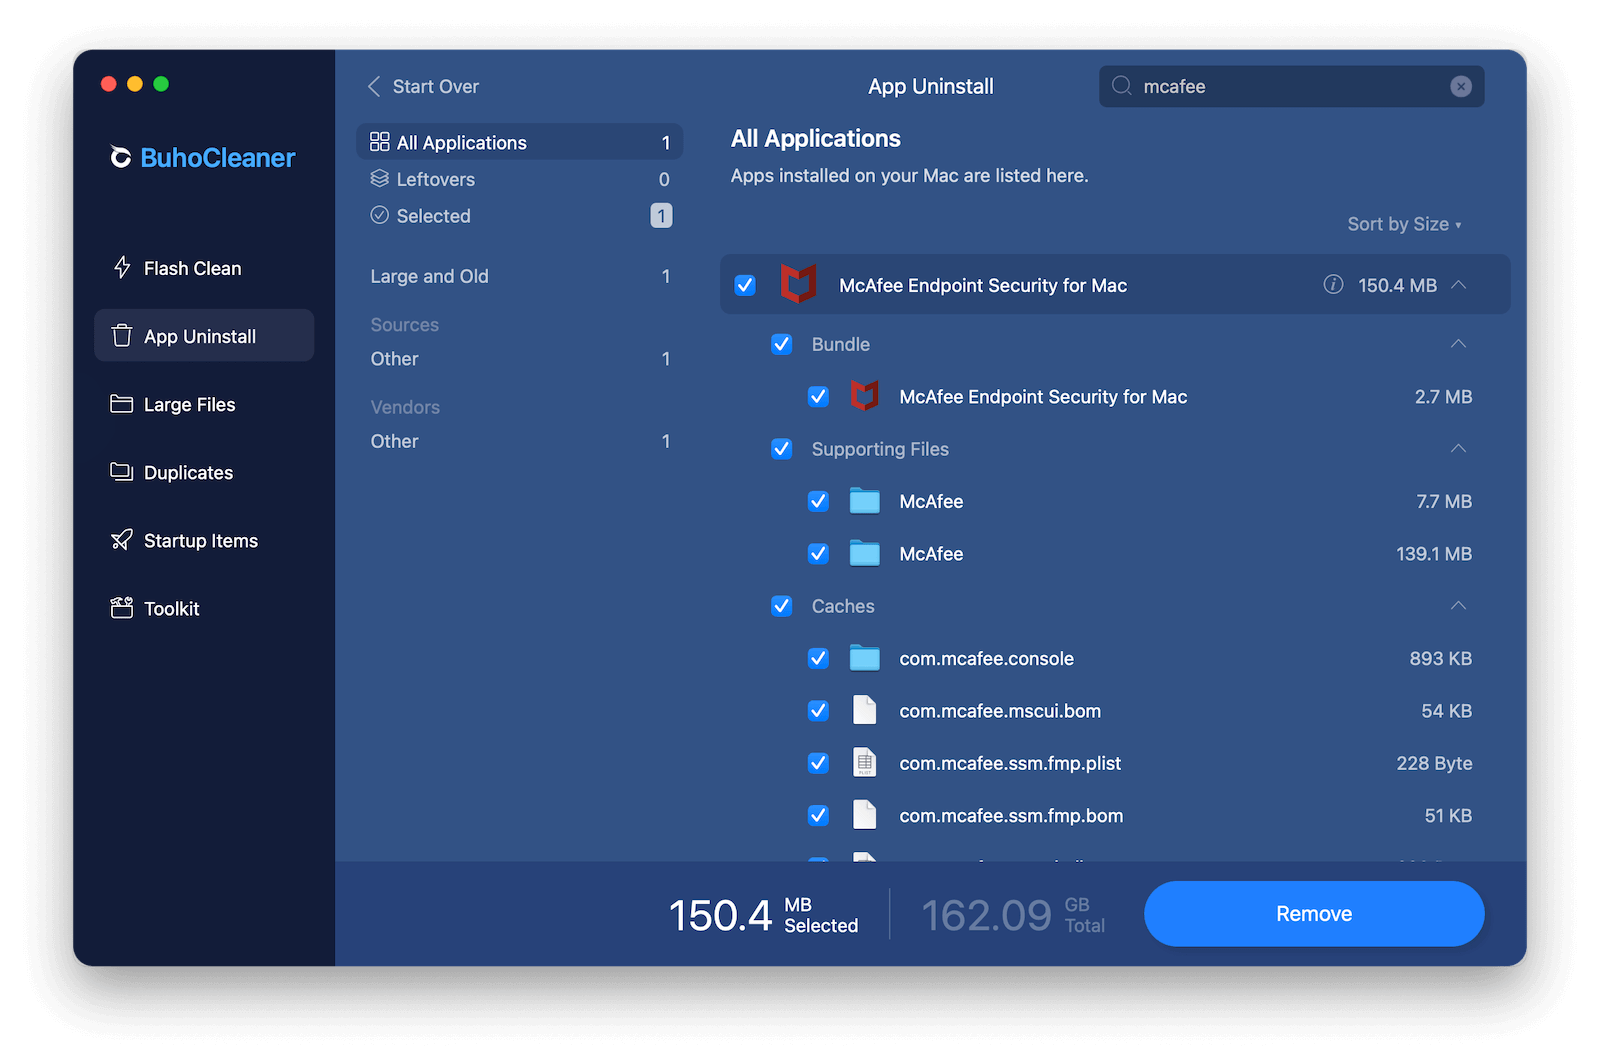The width and height of the screenshot is (1600, 1063).
Task: Open Large Files folder icon
Action: pyautogui.click(x=122, y=403)
